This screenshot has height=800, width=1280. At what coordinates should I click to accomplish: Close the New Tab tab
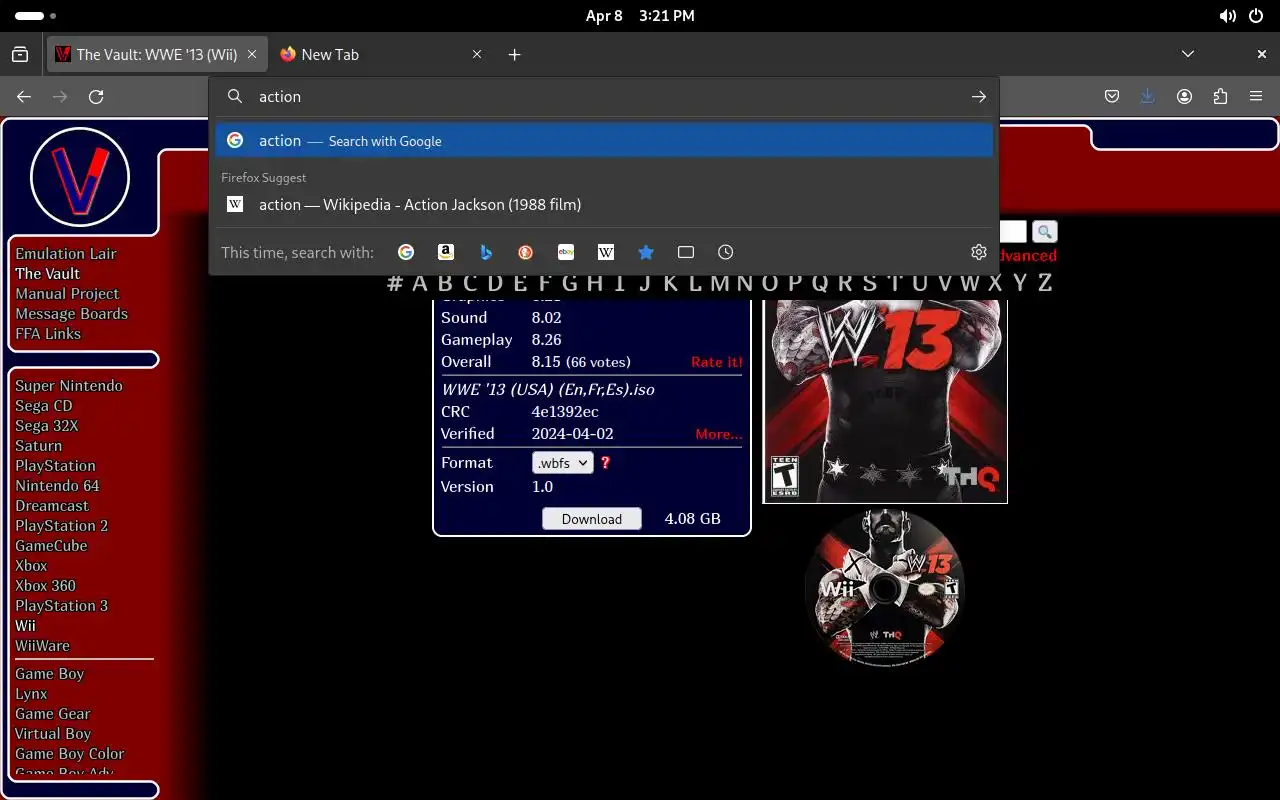point(477,55)
